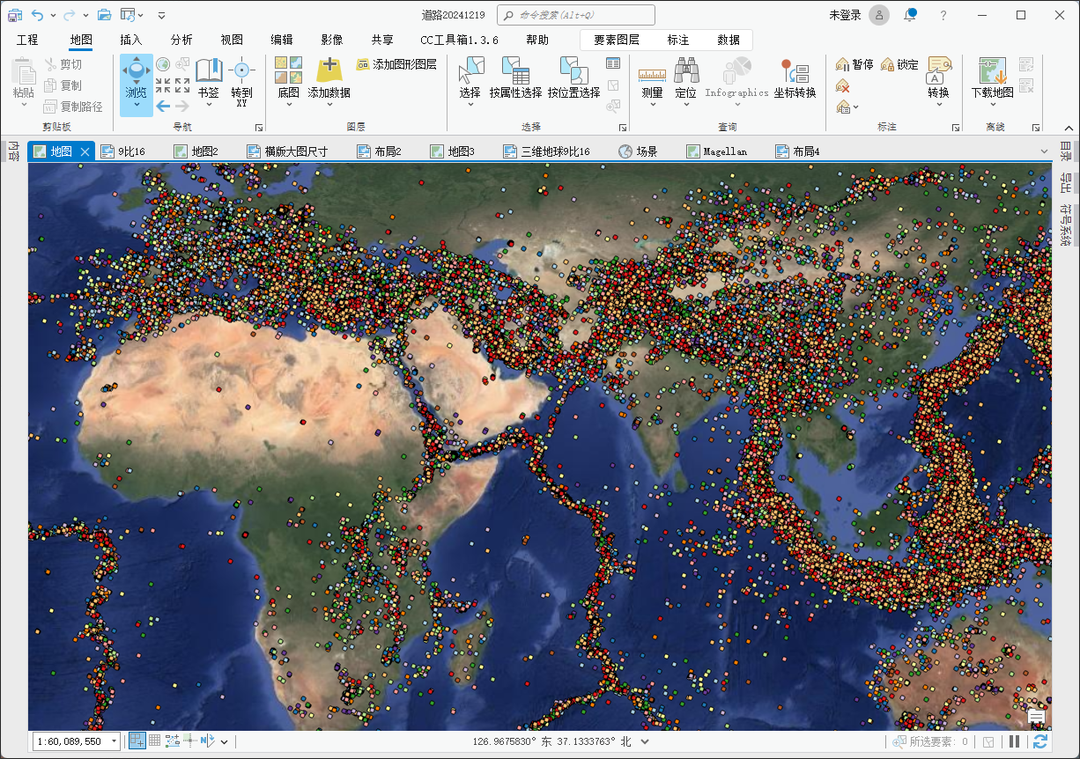This screenshot has width=1080, height=759.
Task: Click the 转到 XY tool
Action: pyautogui.click(x=242, y=80)
